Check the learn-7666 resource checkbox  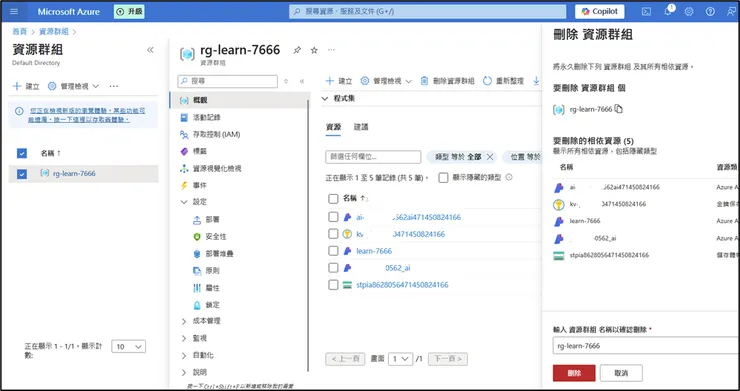pos(333,251)
